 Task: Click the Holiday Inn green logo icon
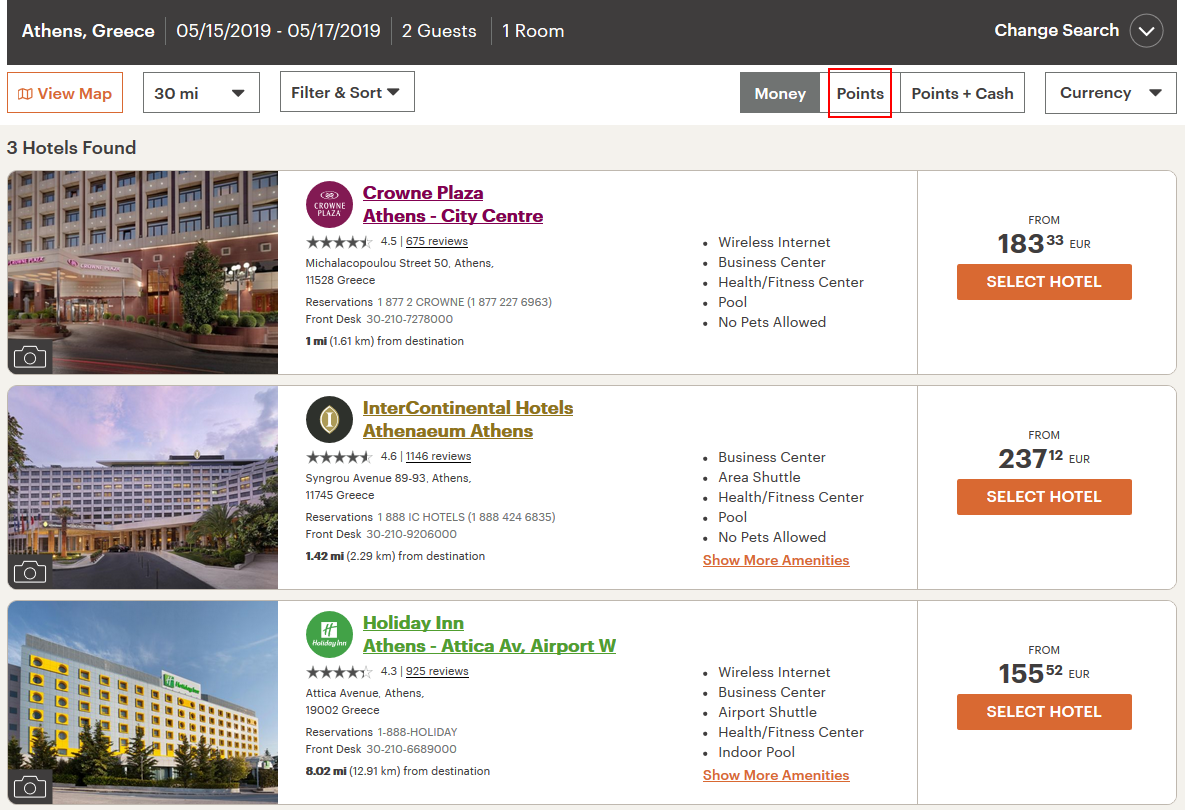pyautogui.click(x=329, y=635)
